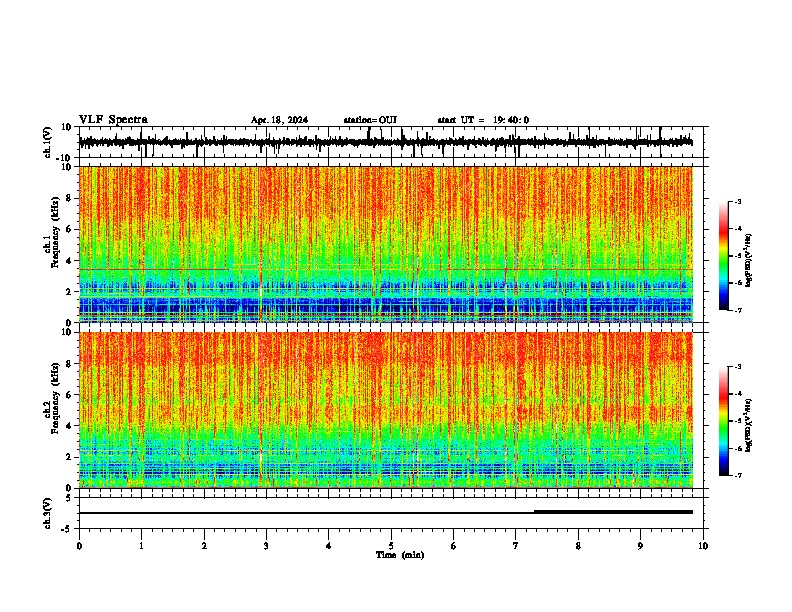The height and width of the screenshot is (612, 792).
Task: Click the ch.1(V) waveform axis label
Action: [x=48, y=142]
